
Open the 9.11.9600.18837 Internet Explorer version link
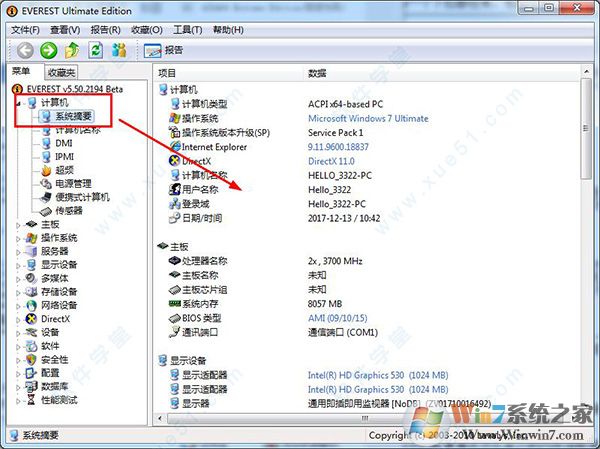(338, 147)
